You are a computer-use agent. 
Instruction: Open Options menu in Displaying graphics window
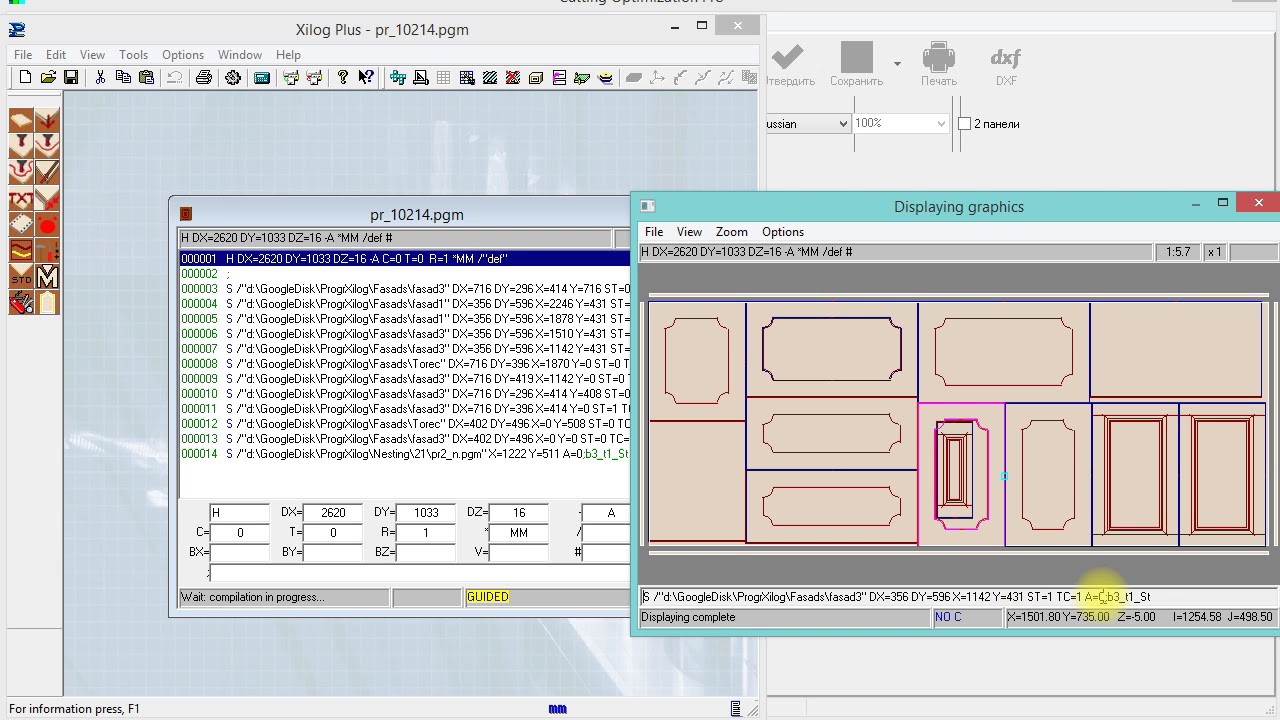(x=783, y=231)
